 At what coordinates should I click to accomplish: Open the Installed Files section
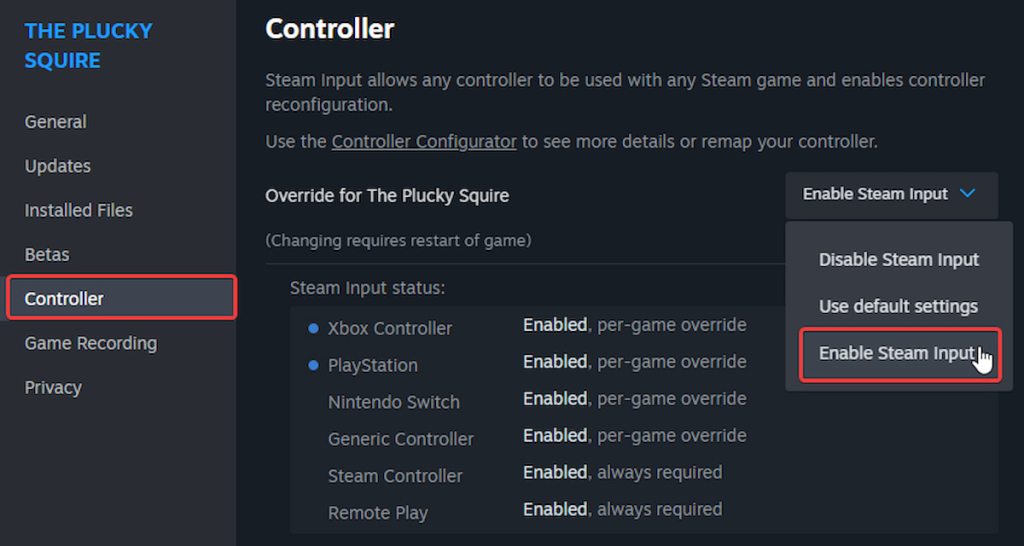pos(79,210)
